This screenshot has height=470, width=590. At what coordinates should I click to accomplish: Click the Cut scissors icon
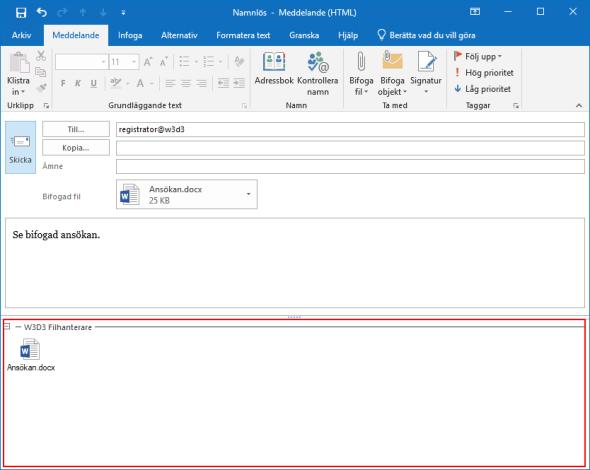[41, 56]
